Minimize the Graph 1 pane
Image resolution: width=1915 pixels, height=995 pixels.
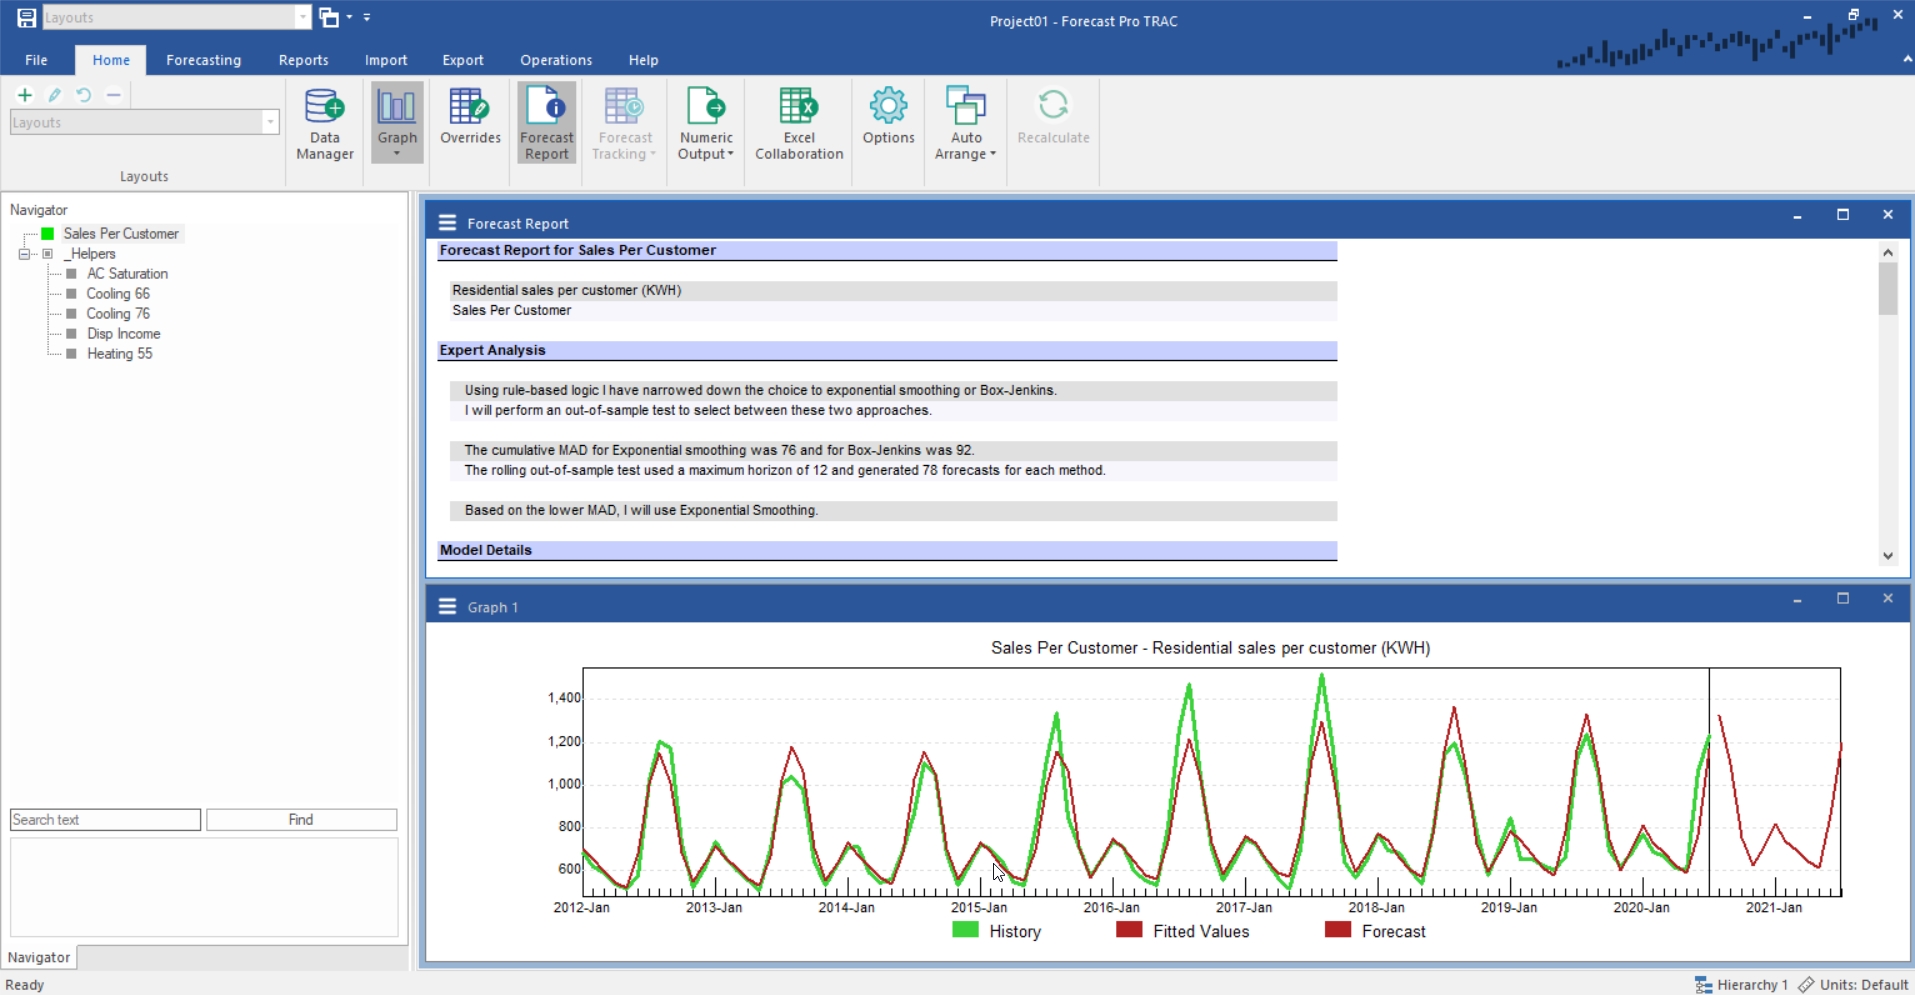1797,599
